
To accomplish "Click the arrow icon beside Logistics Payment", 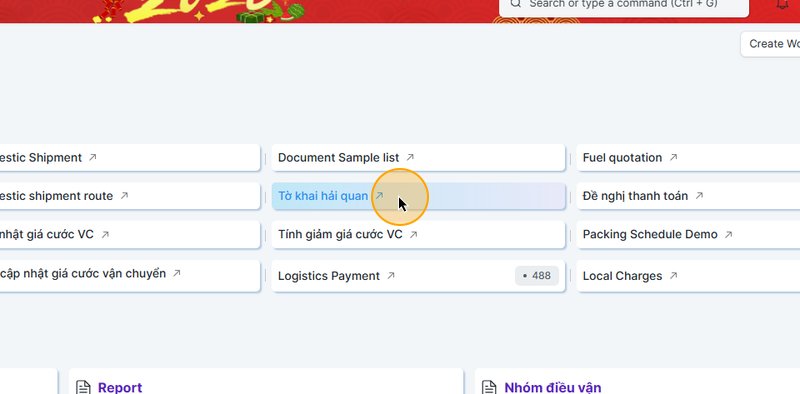I will tap(391, 276).
